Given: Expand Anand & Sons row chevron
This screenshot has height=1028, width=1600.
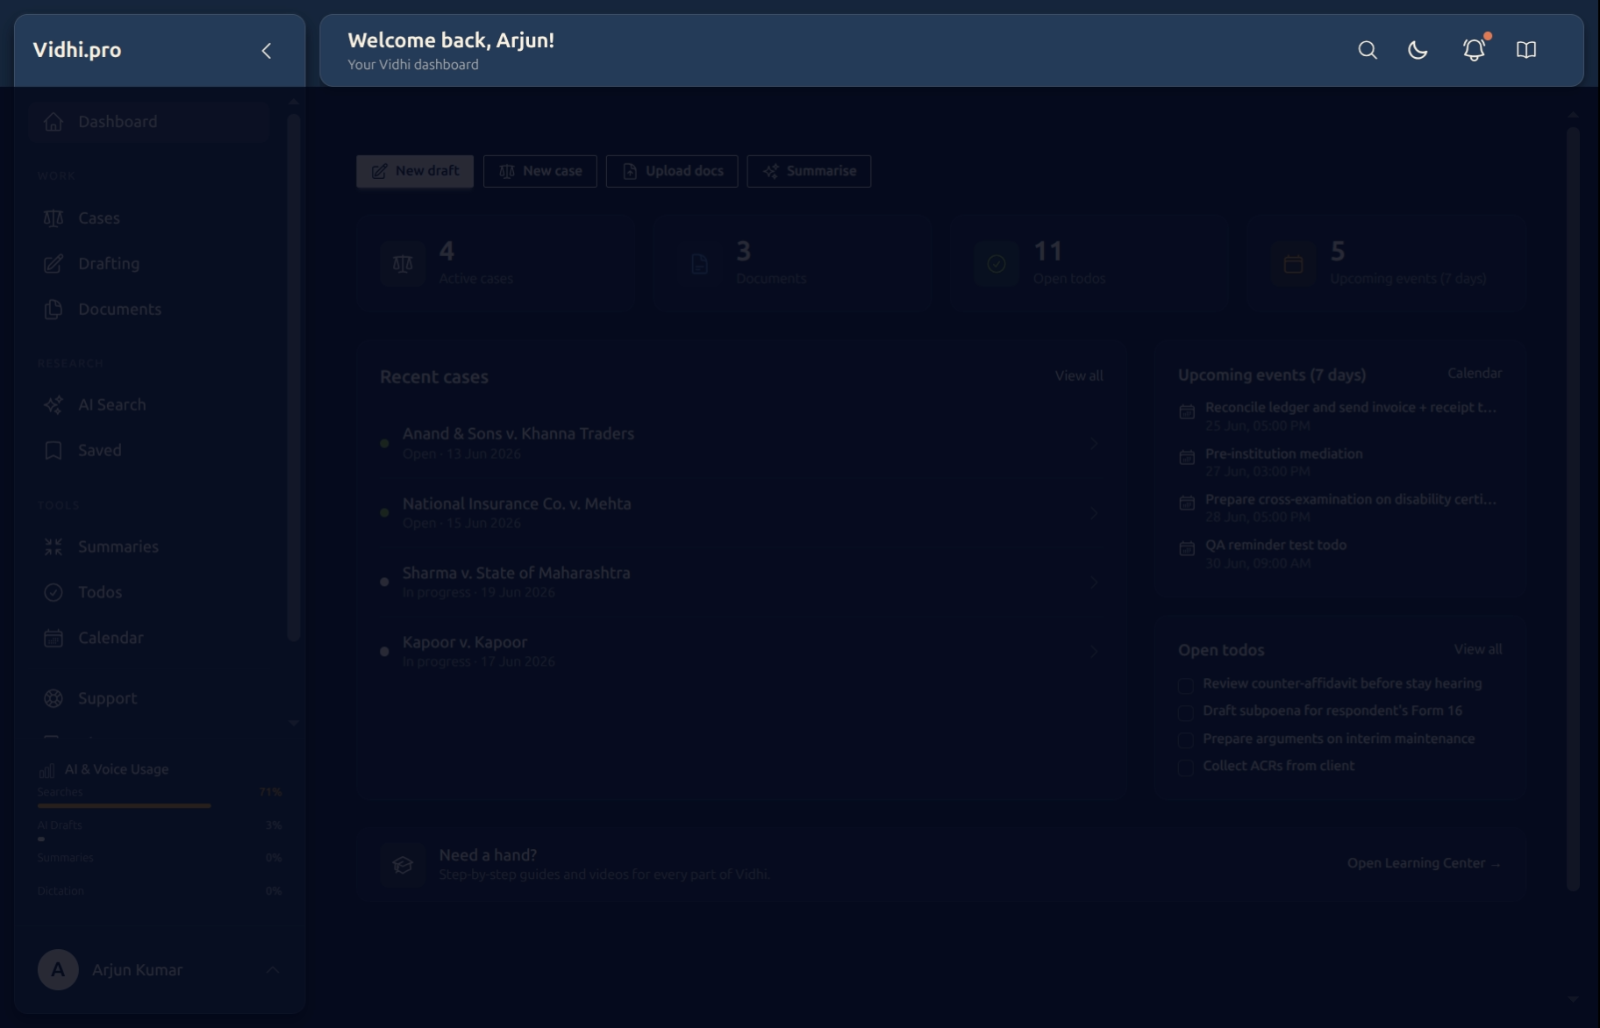Looking at the screenshot, I should point(1094,443).
